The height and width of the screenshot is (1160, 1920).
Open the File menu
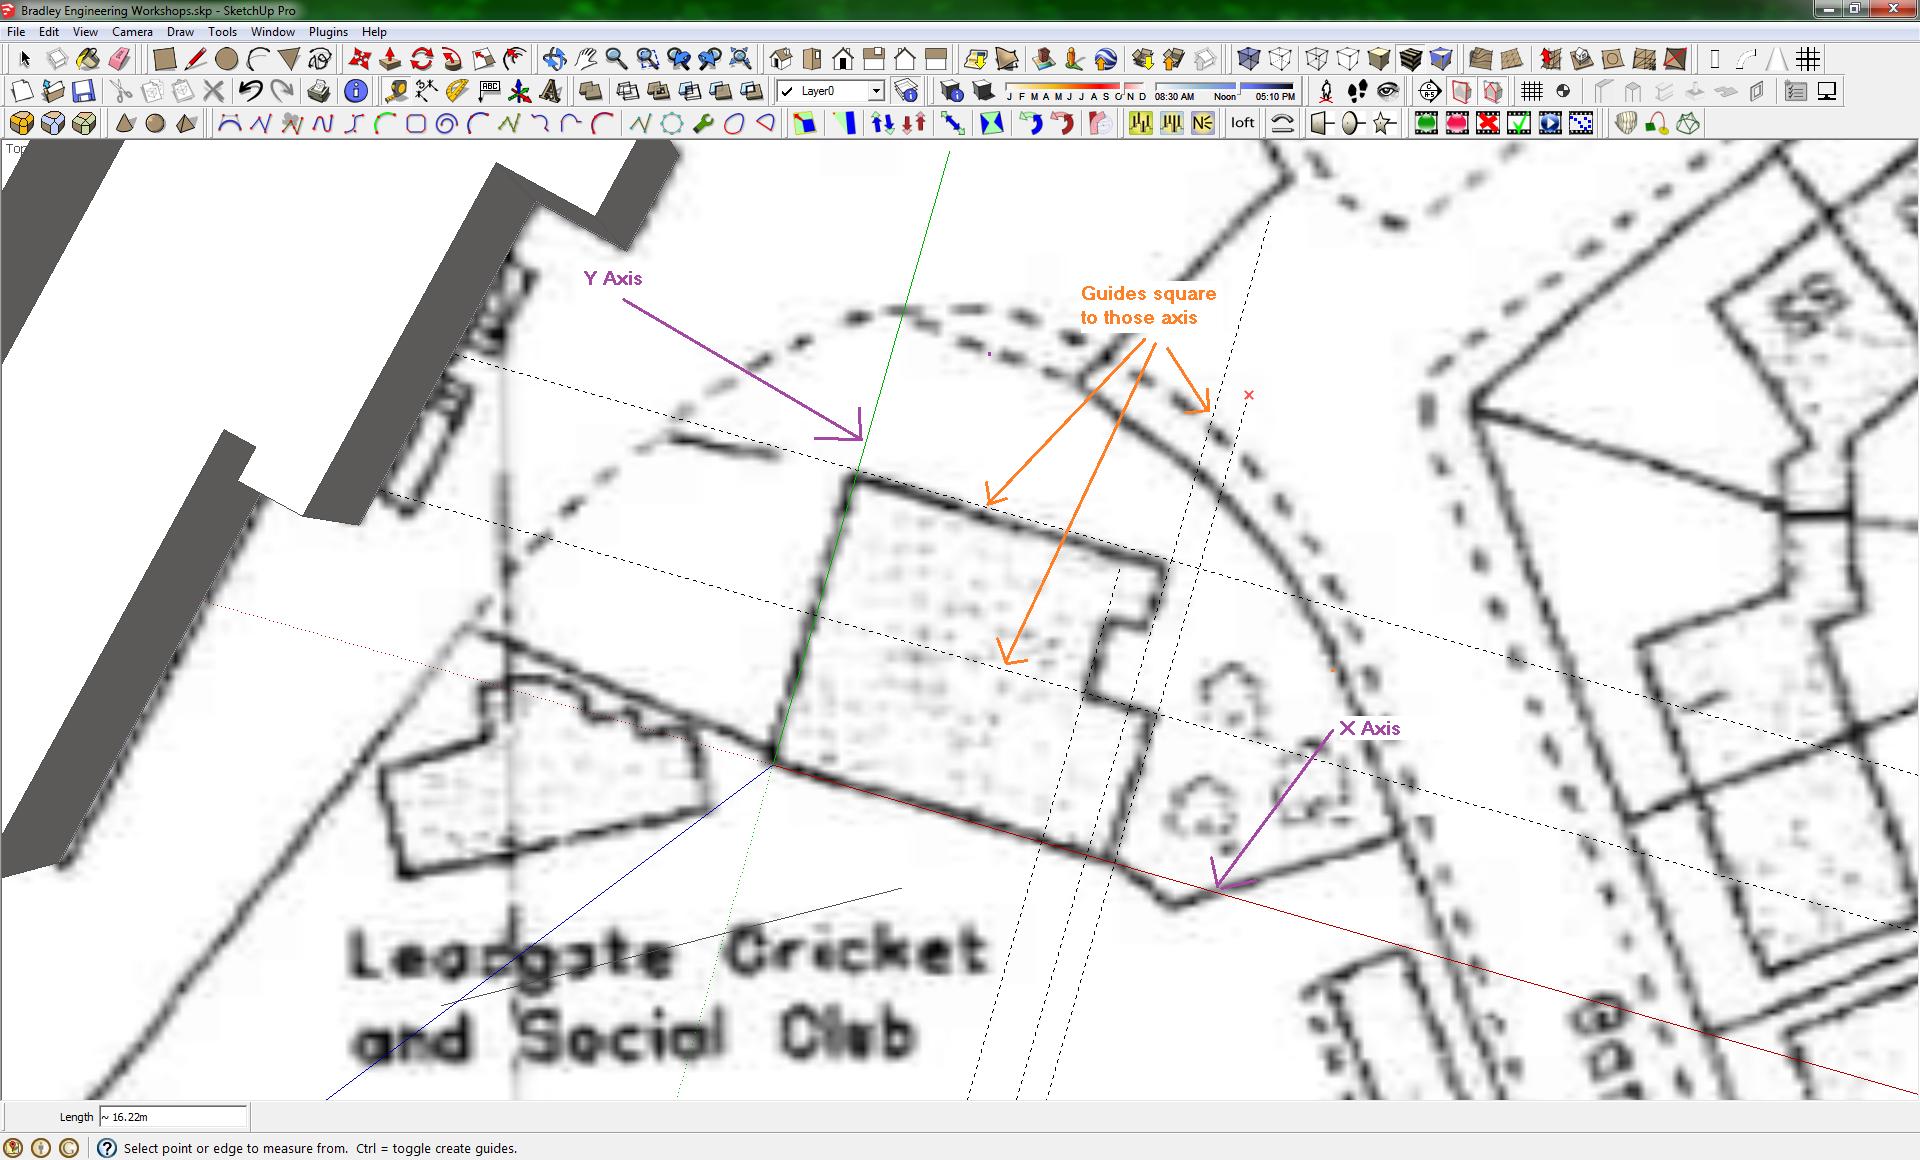tap(16, 32)
